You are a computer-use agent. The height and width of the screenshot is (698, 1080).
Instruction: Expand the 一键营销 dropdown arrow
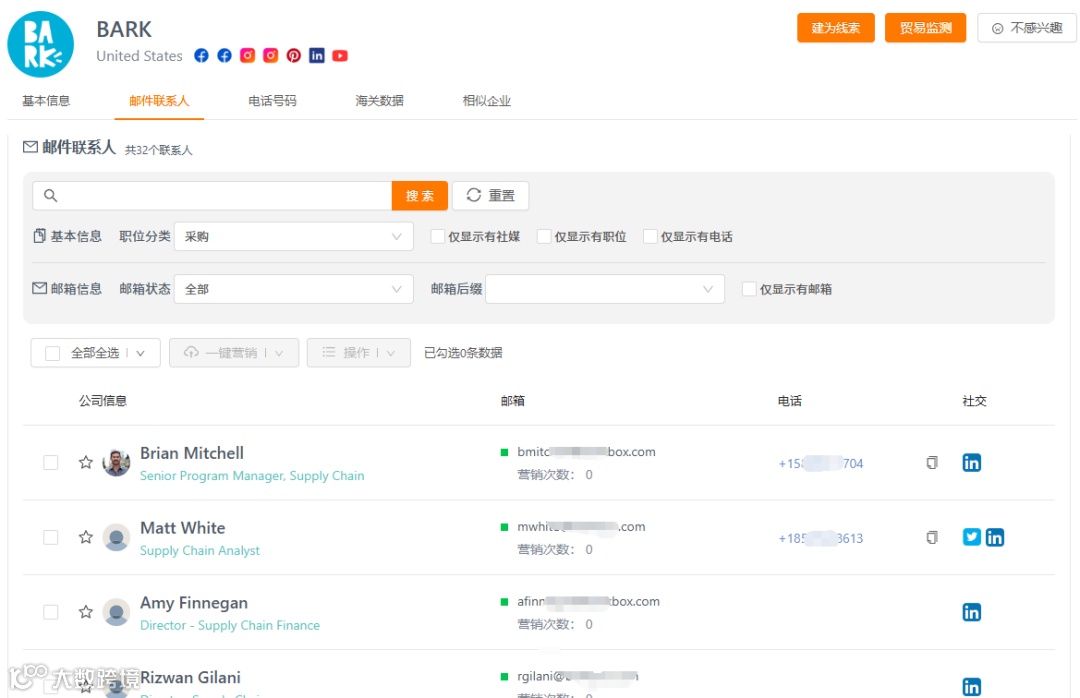(x=279, y=353)
